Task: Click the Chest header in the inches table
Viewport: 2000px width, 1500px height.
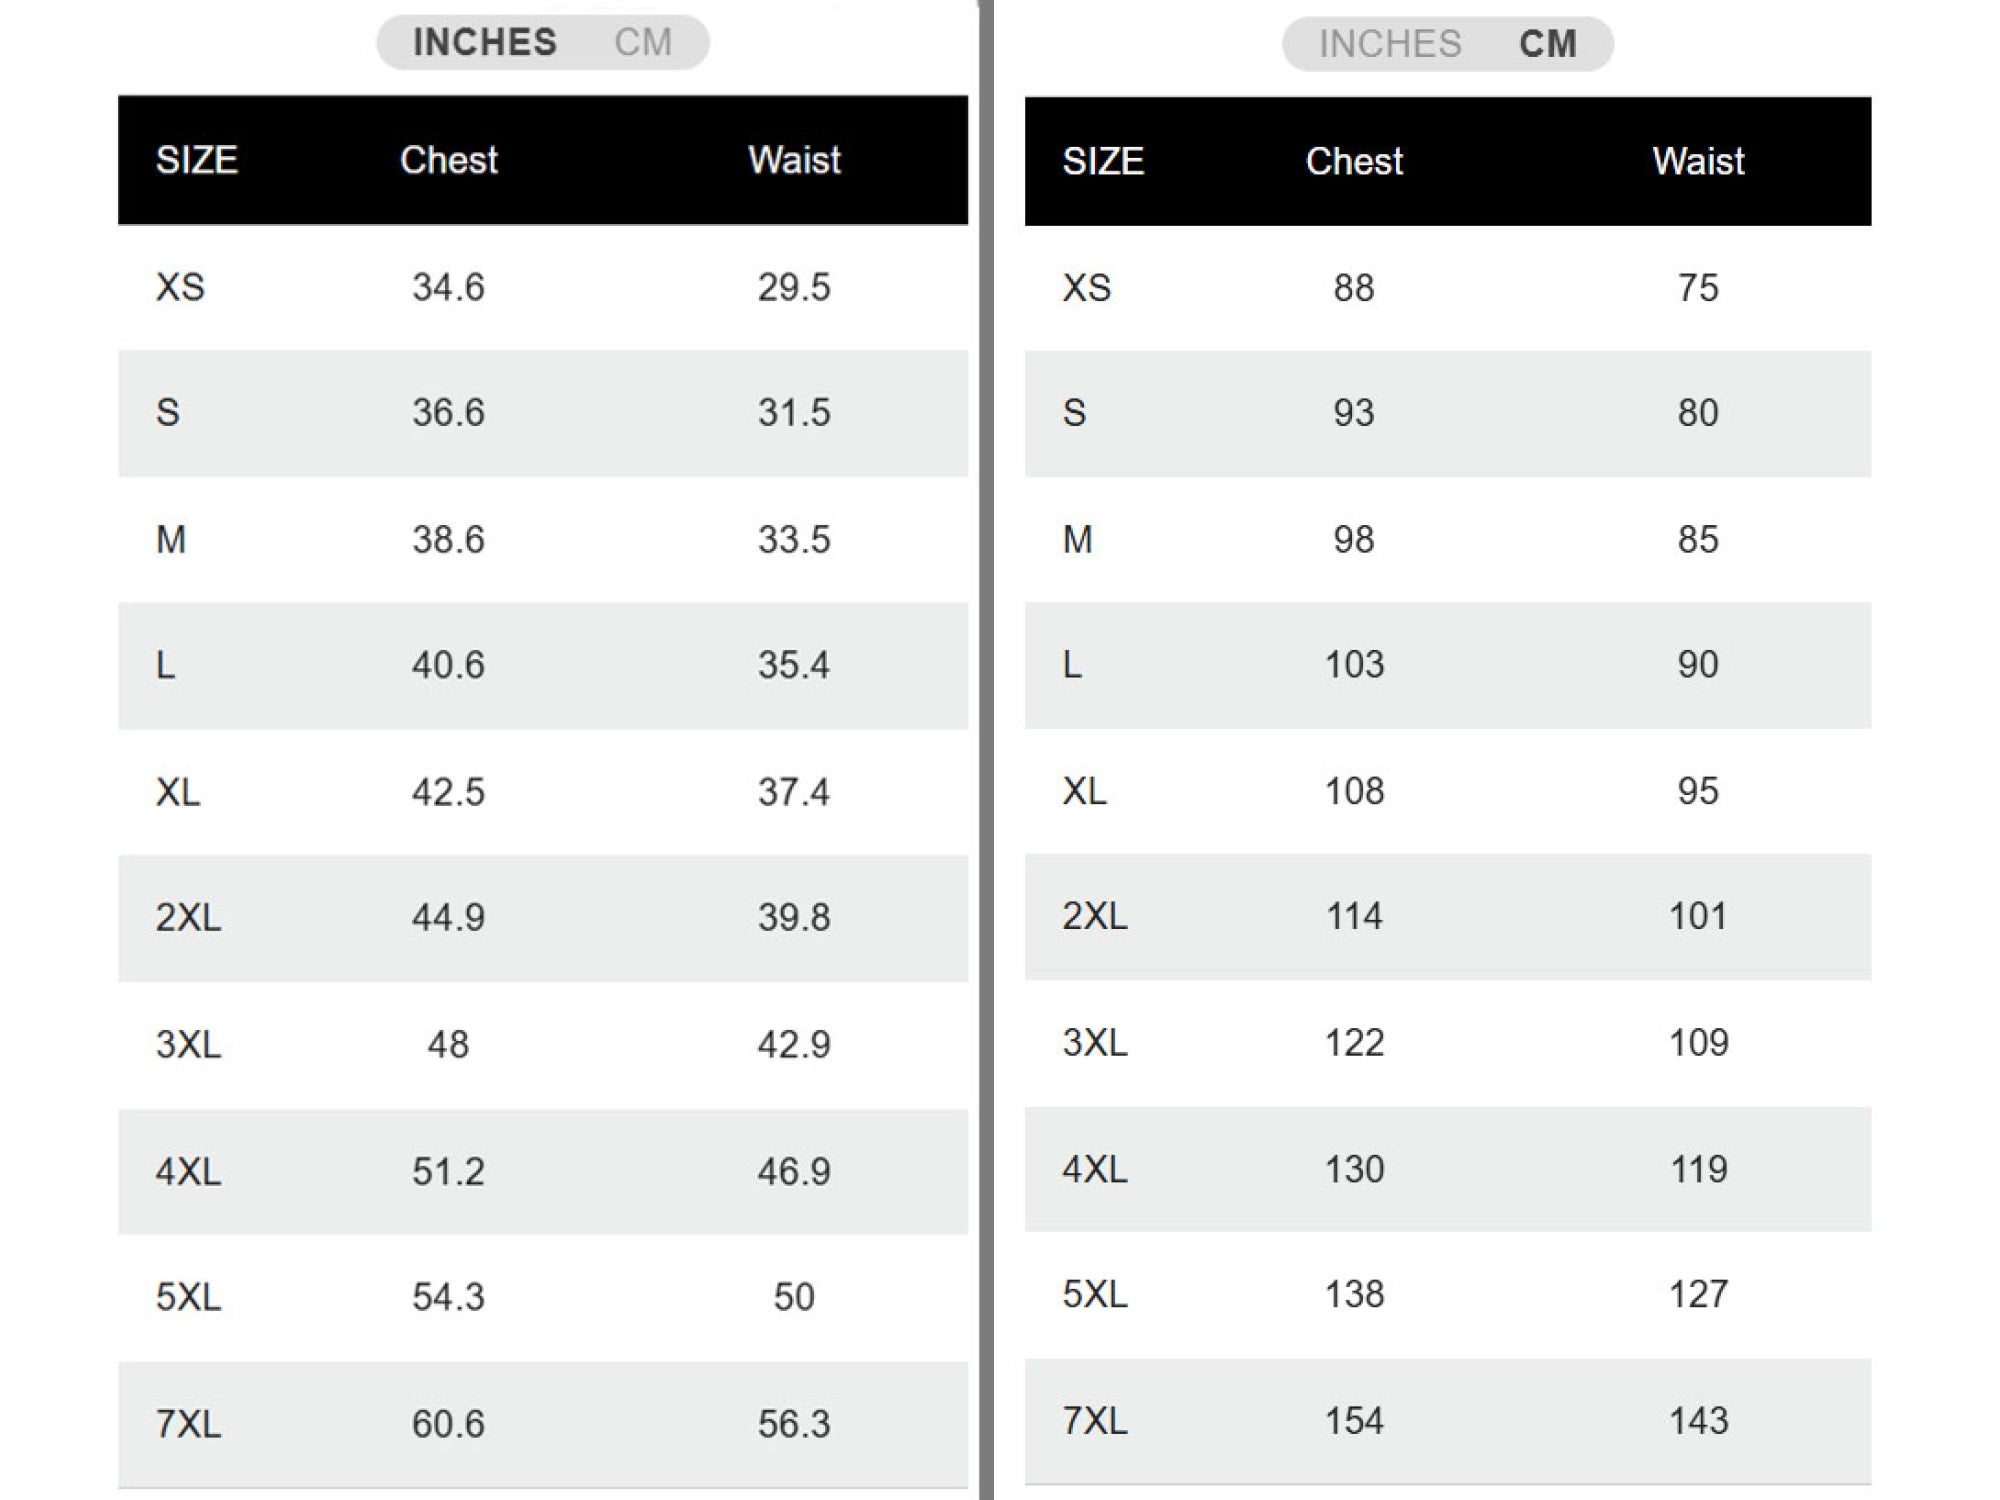Action: (449, 160)
